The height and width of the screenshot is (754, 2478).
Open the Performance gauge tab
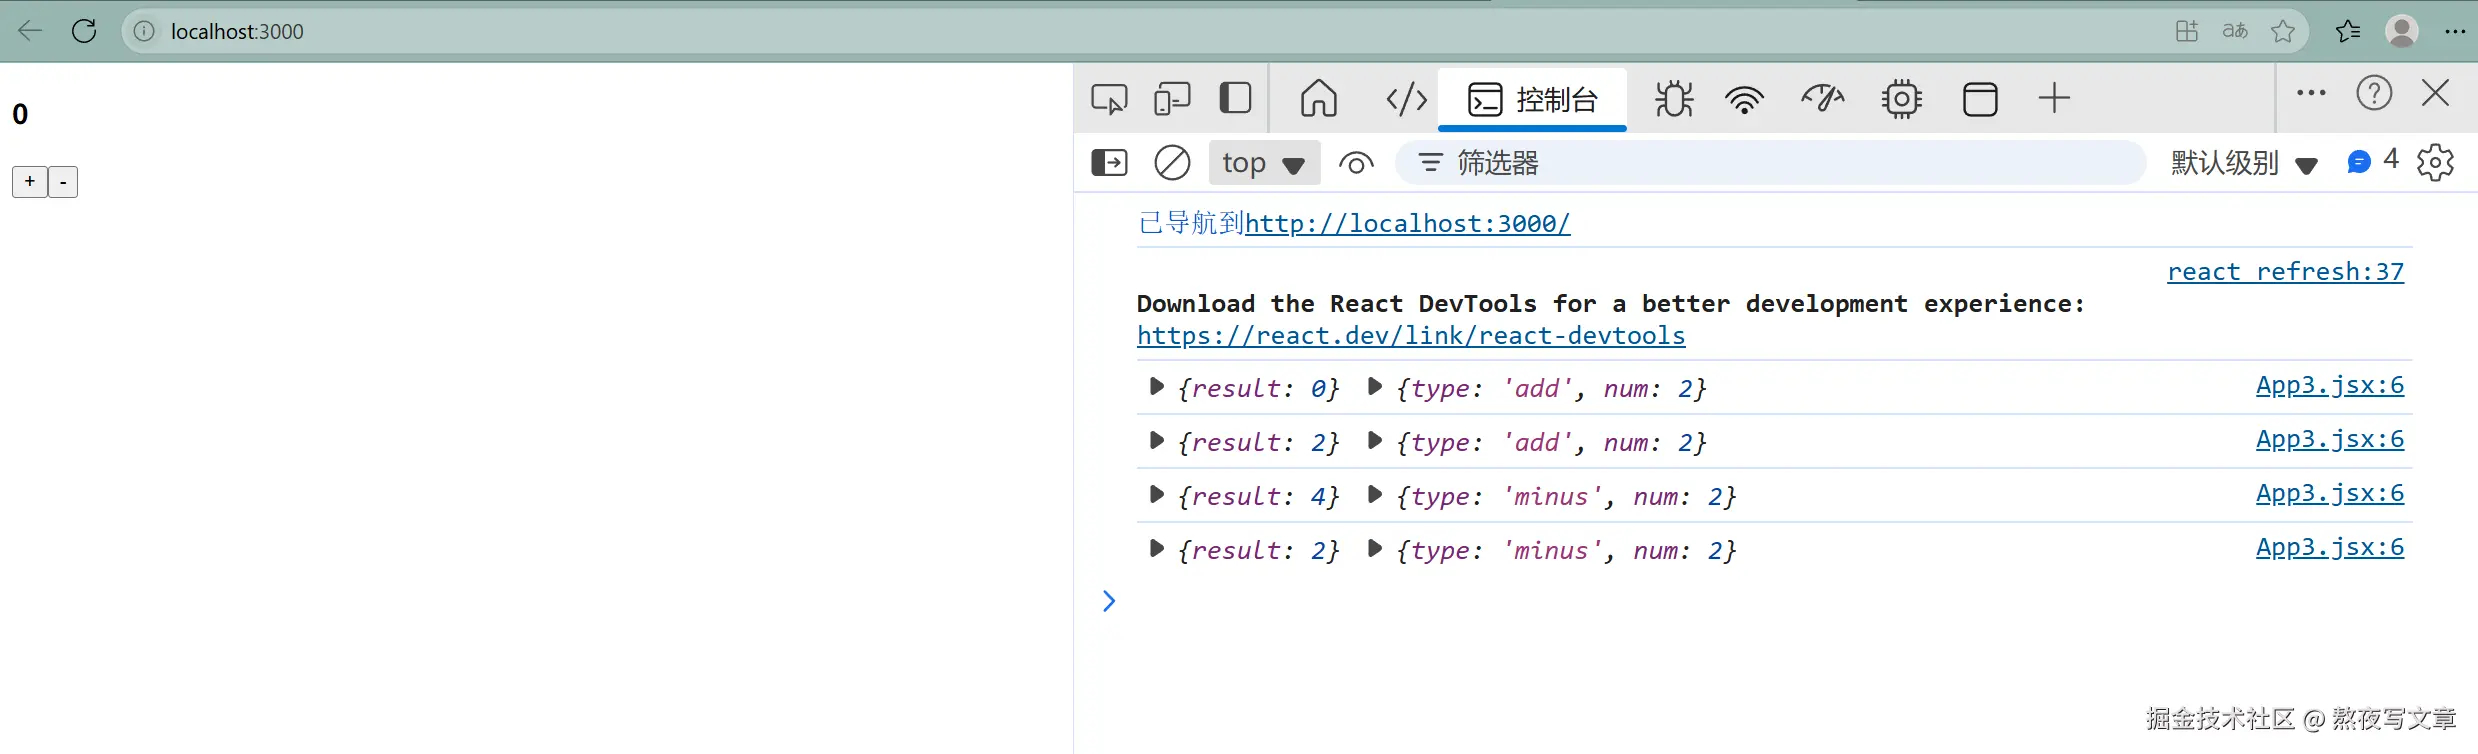(1823, 98)
